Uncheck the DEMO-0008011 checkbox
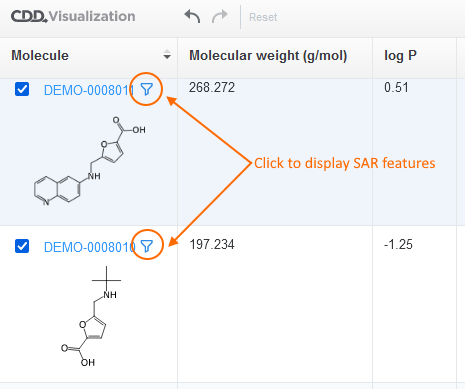Image resolution: width=465 pixels, height=389 pixels. point(22,89)
